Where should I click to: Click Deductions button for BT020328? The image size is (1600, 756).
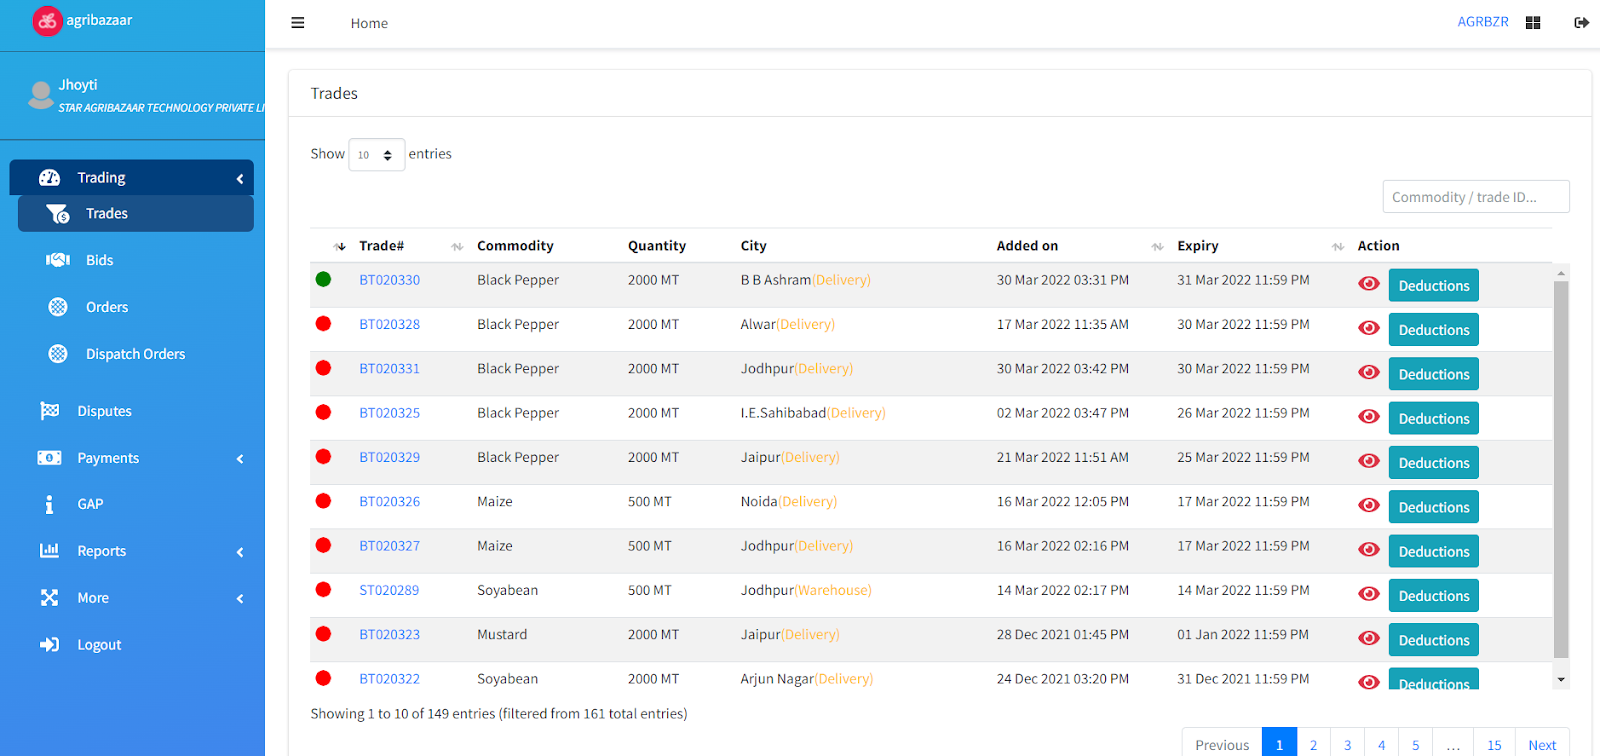[x=1433, y=330]
